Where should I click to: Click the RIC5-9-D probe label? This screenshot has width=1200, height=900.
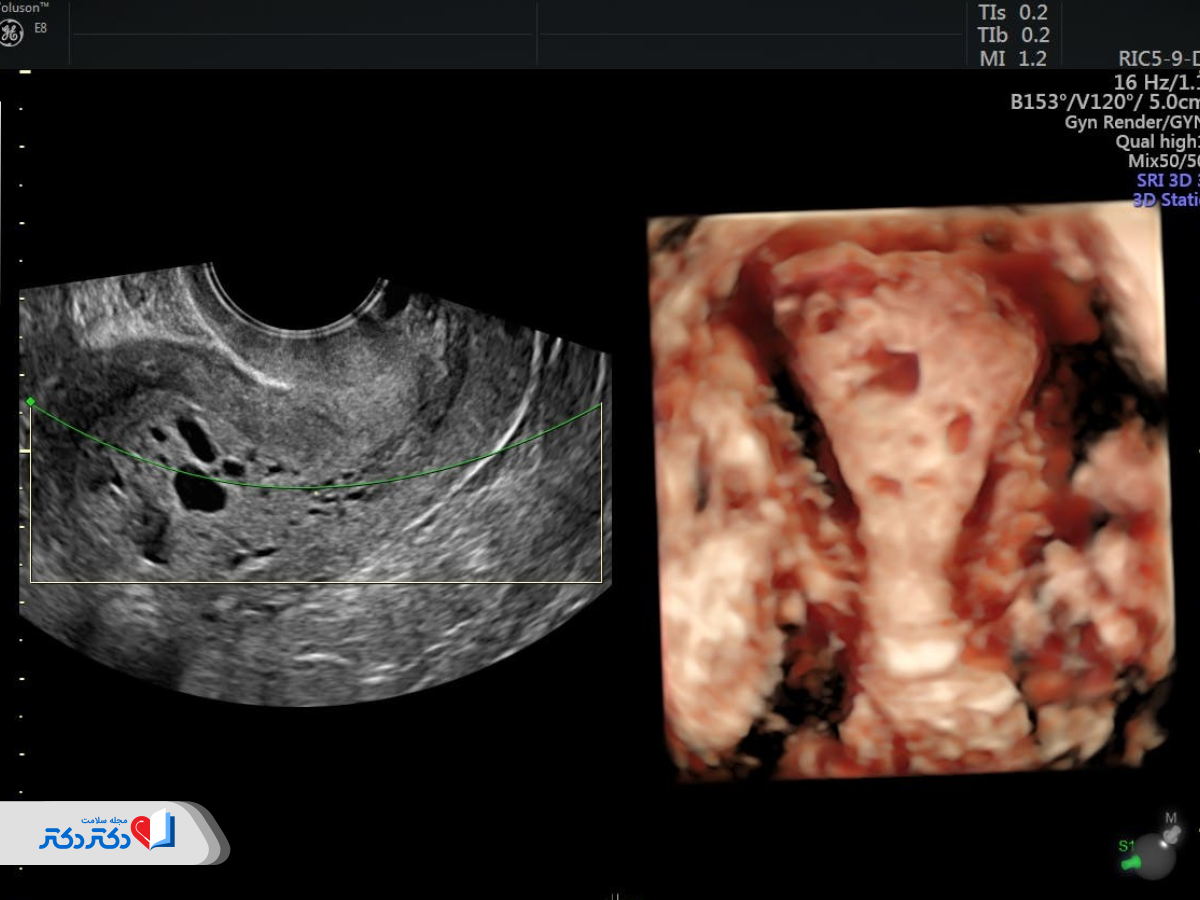[1158, 60]
